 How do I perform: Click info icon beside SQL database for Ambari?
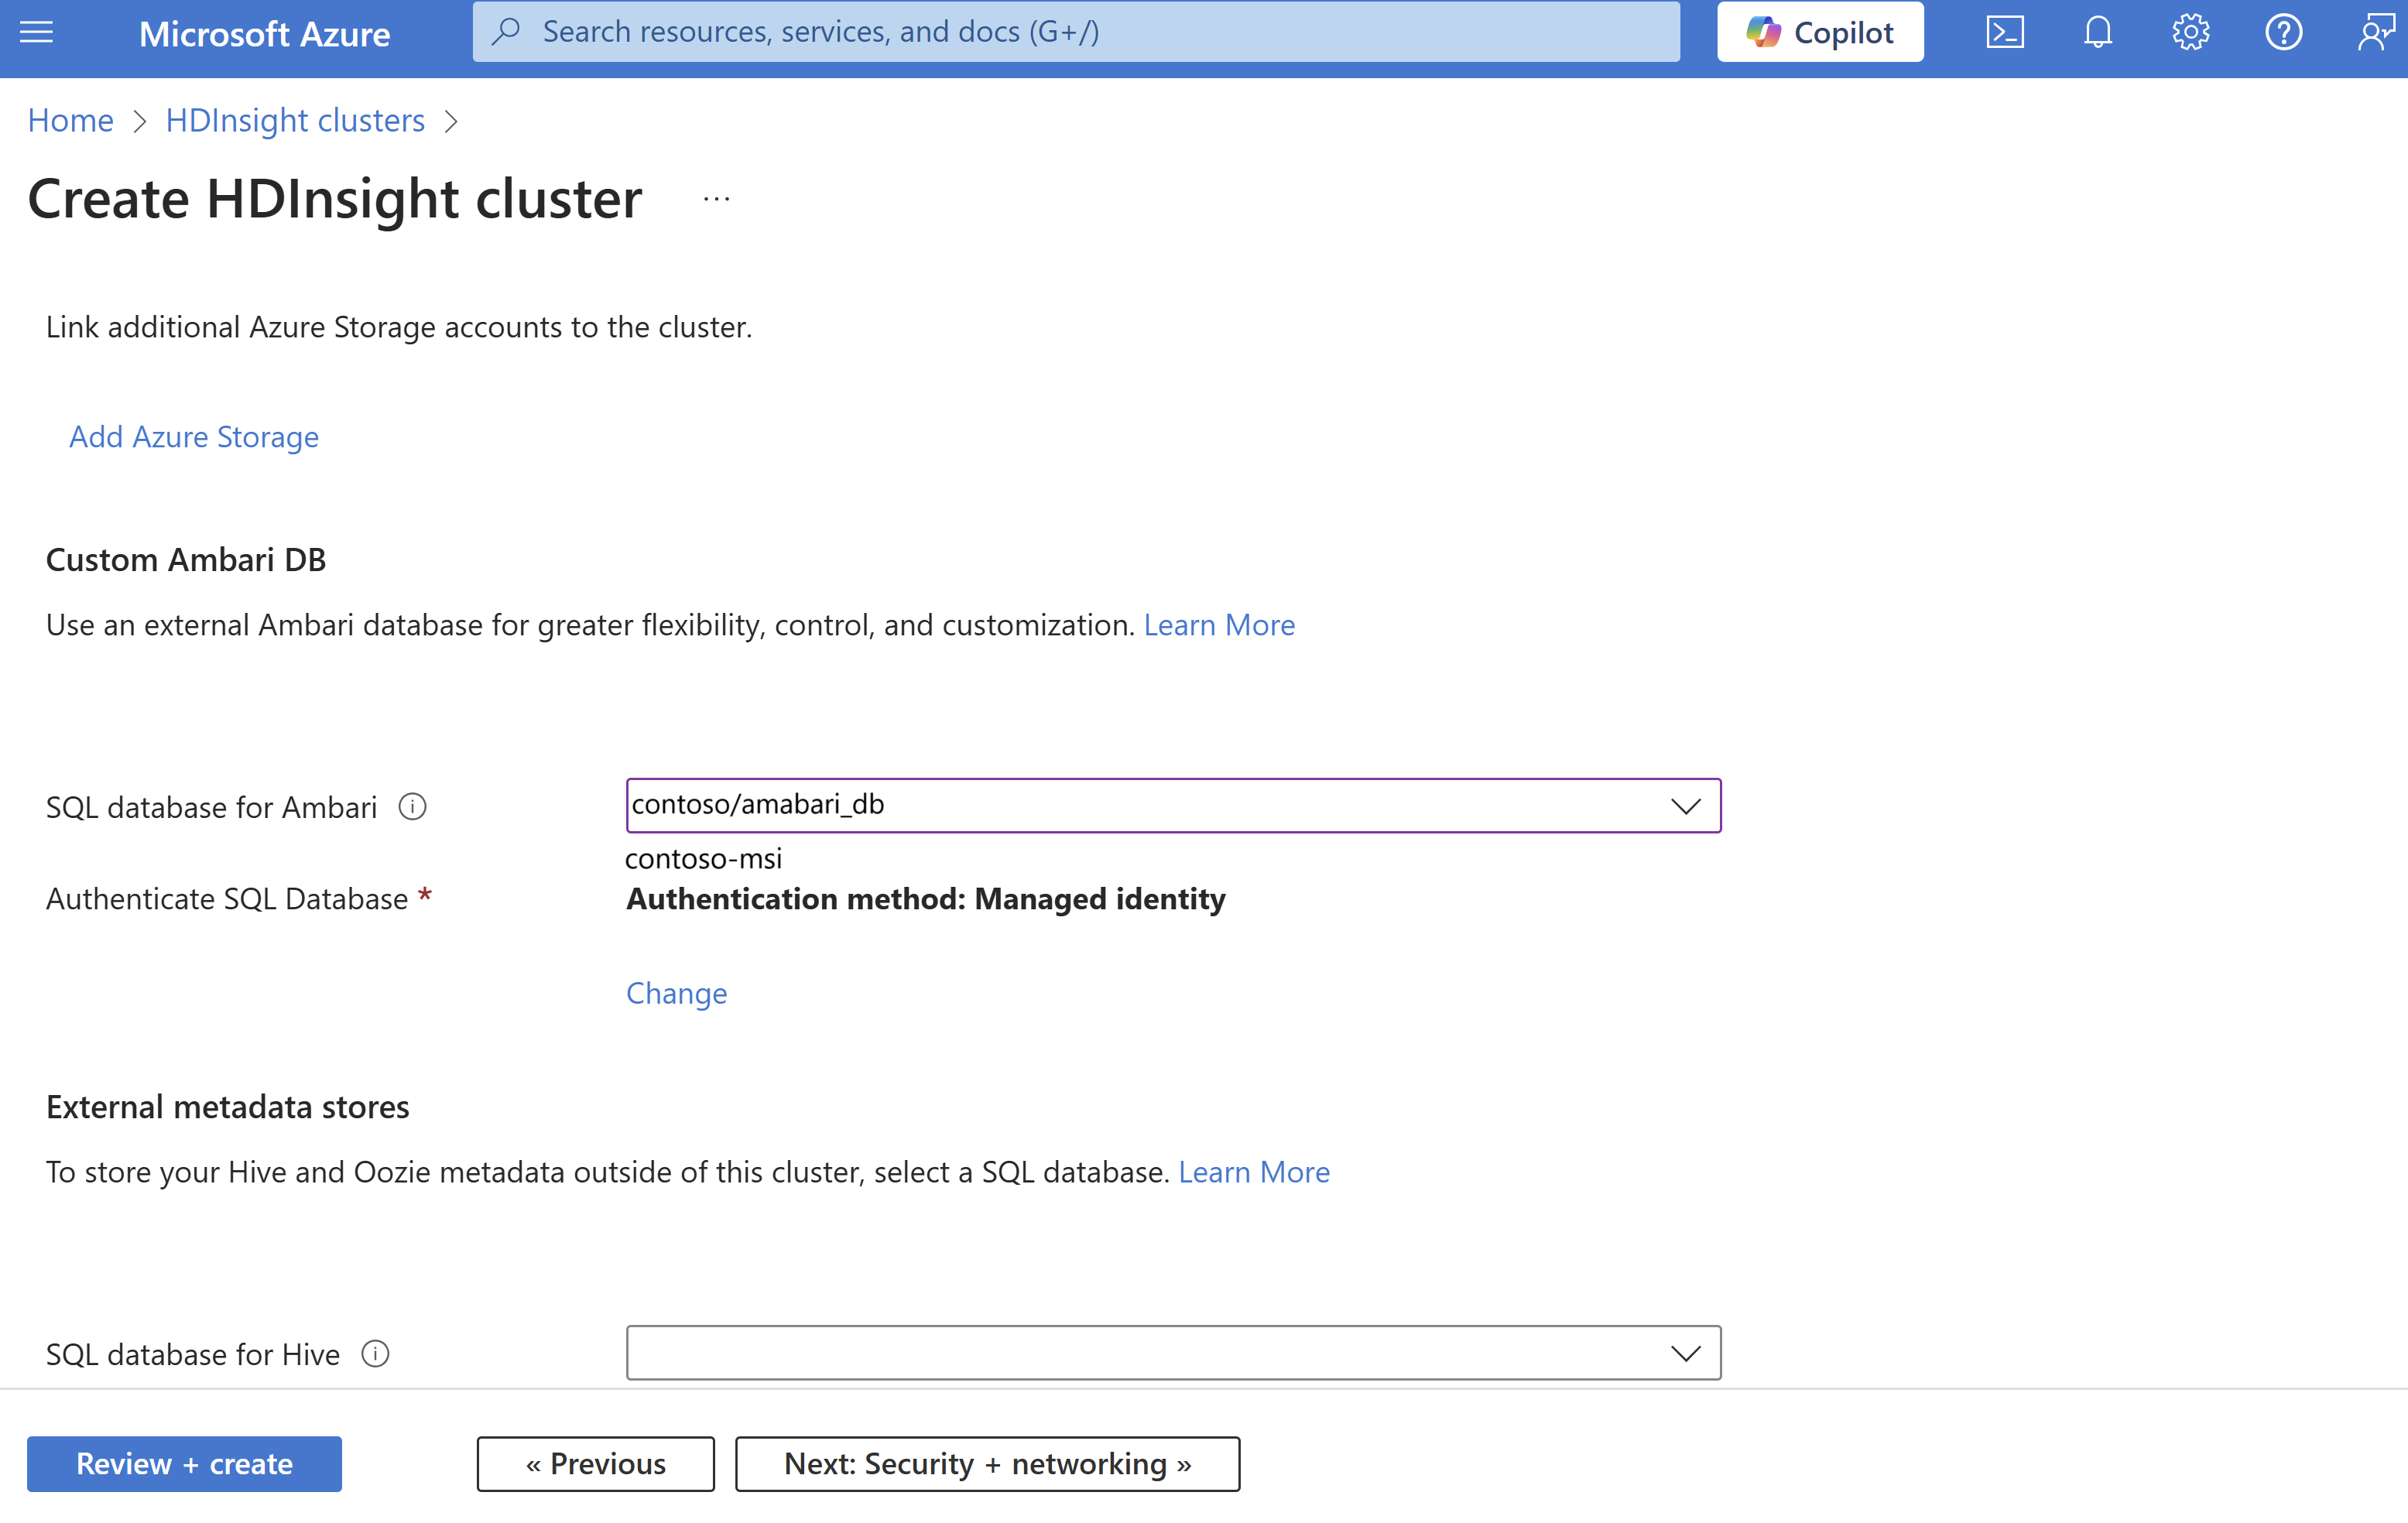[412, 807]
